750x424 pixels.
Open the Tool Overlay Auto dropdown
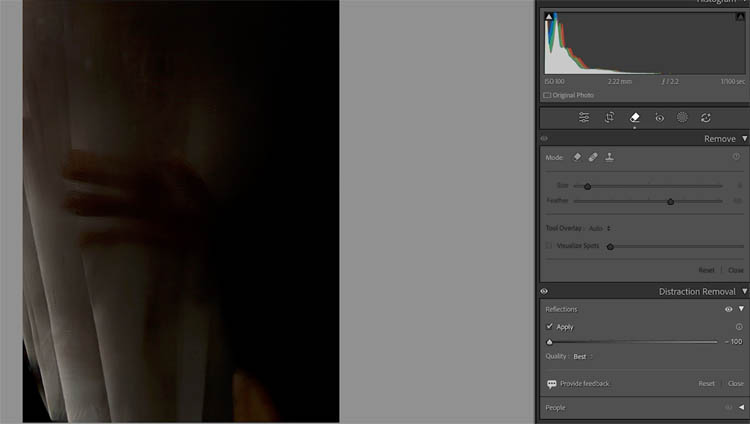600,228
